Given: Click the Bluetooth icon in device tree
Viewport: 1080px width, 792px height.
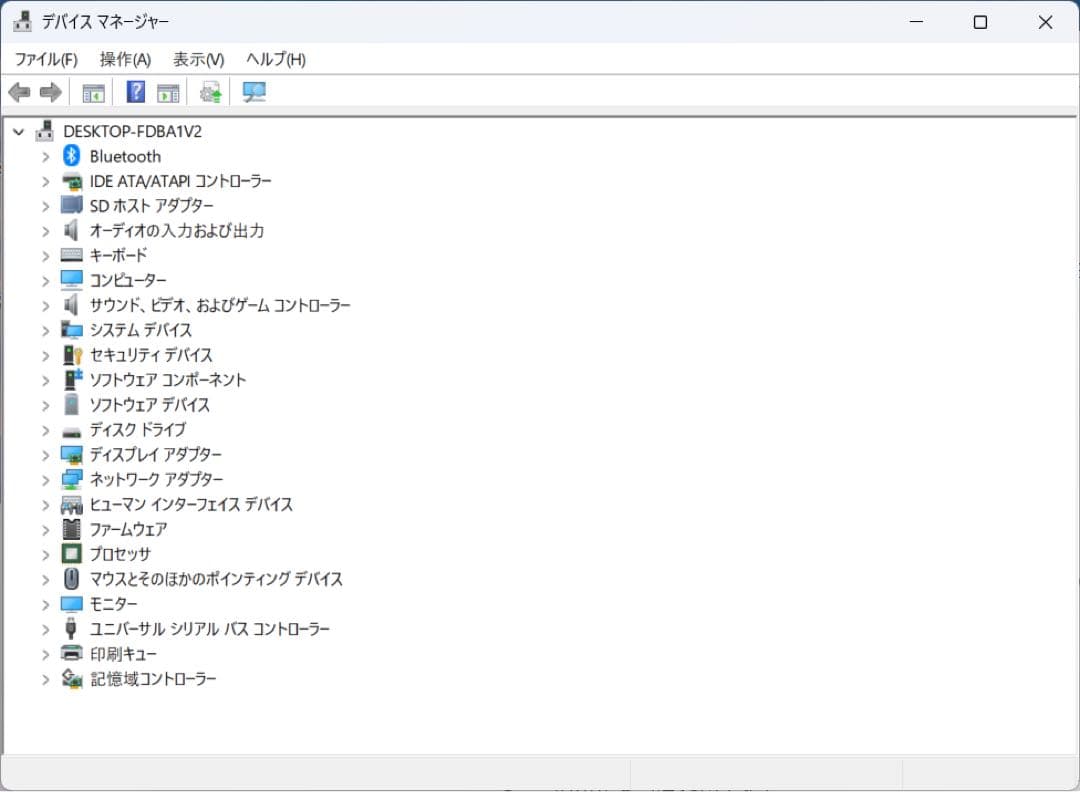Looking at the screenshot, I should [71, 156].
